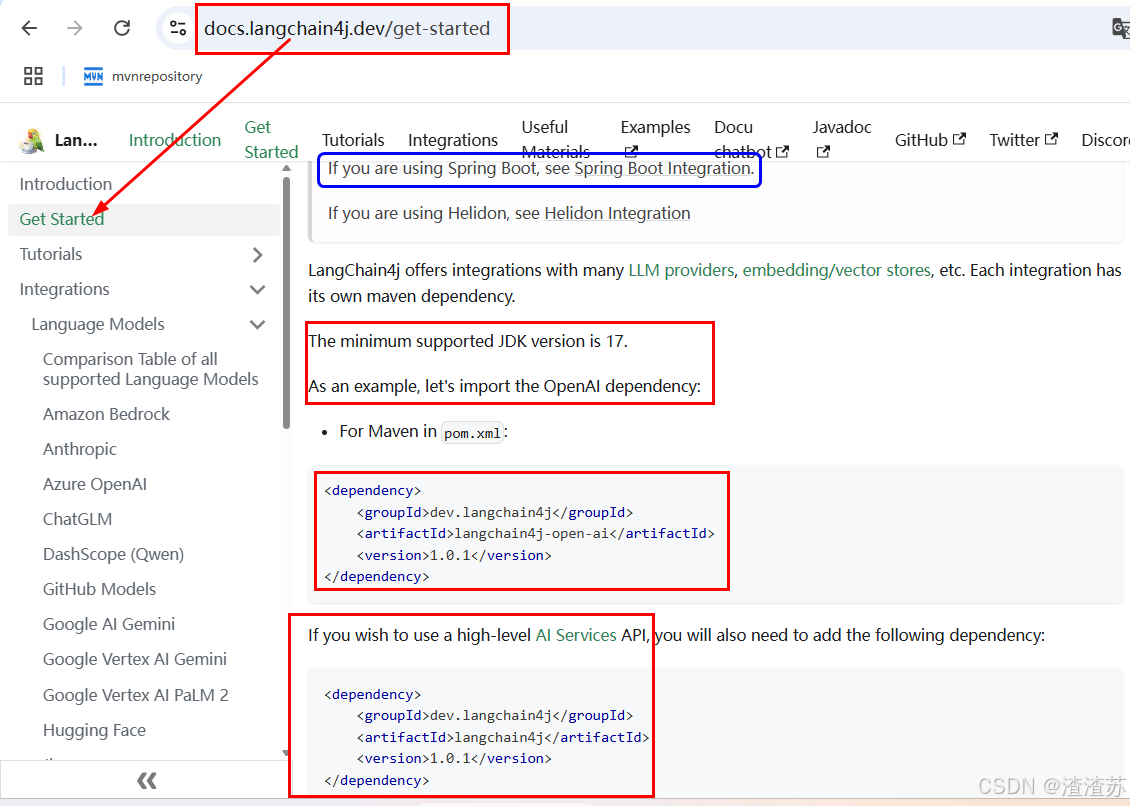Reload the page with refresh icon

(122, 28)
